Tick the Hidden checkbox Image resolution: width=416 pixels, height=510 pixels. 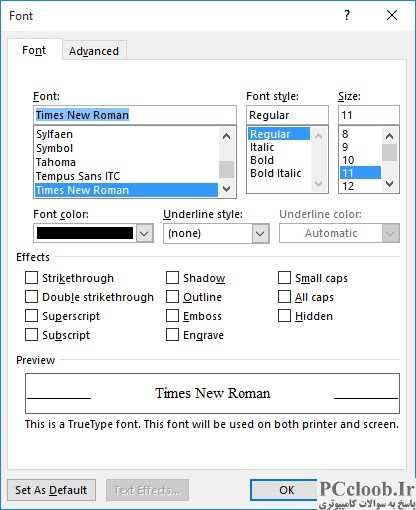click(x=284, y=315)
